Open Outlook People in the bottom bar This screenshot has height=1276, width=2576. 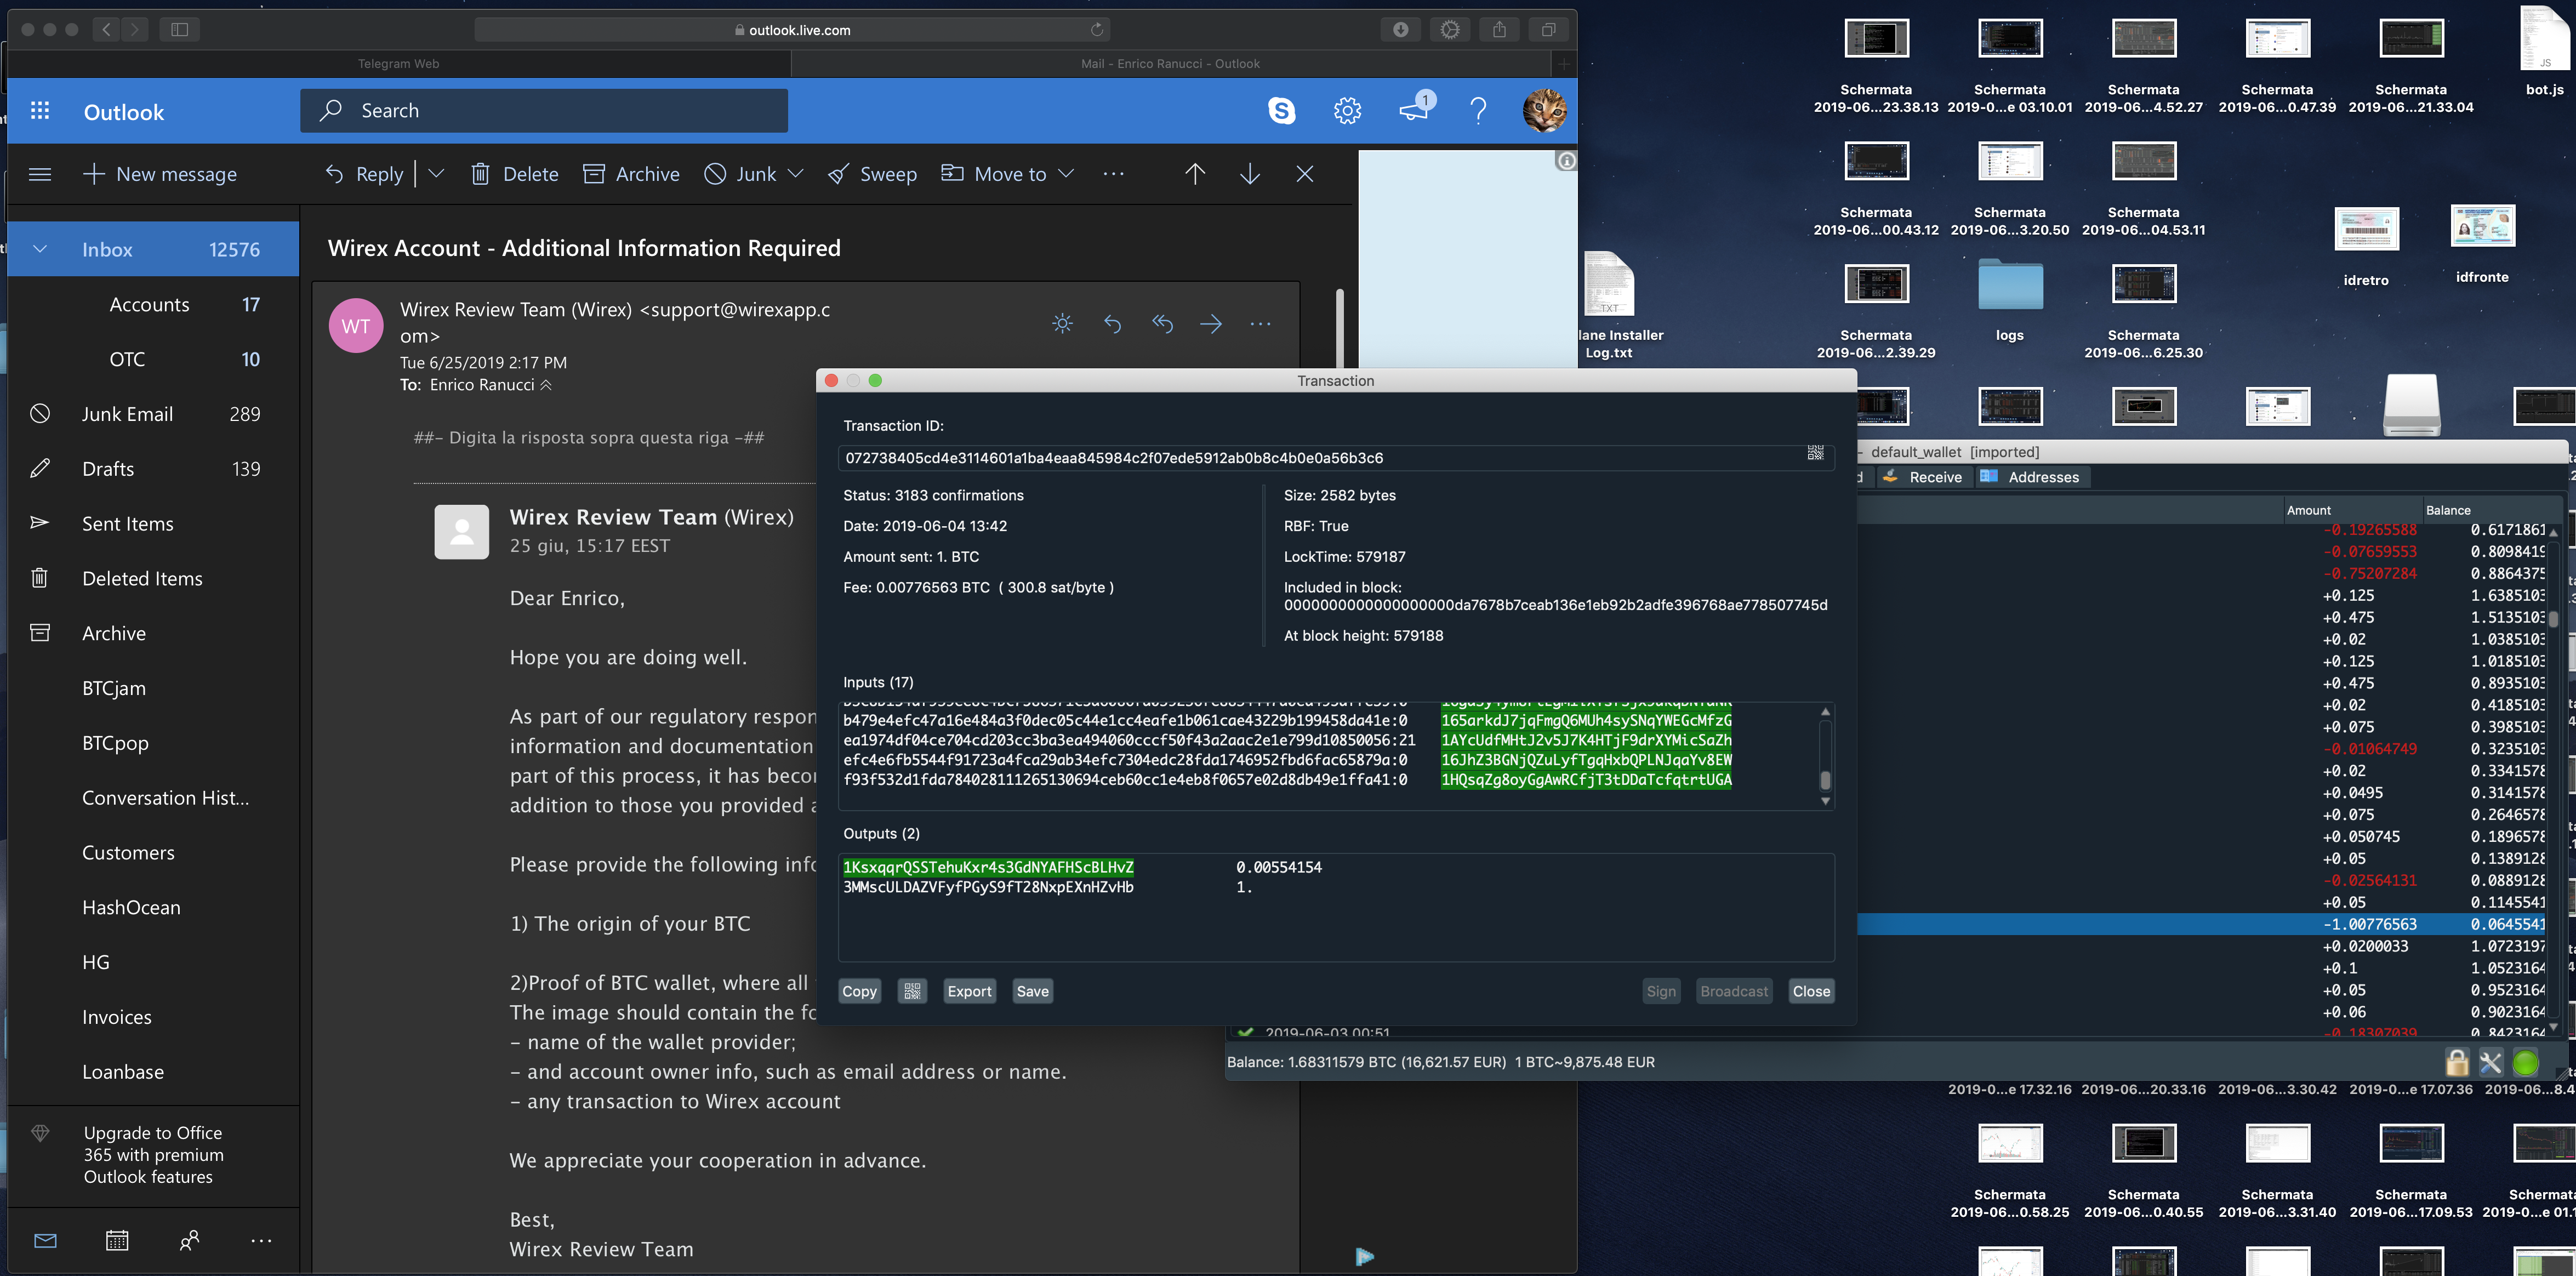pyautogui.click(x=189, y=1241)
